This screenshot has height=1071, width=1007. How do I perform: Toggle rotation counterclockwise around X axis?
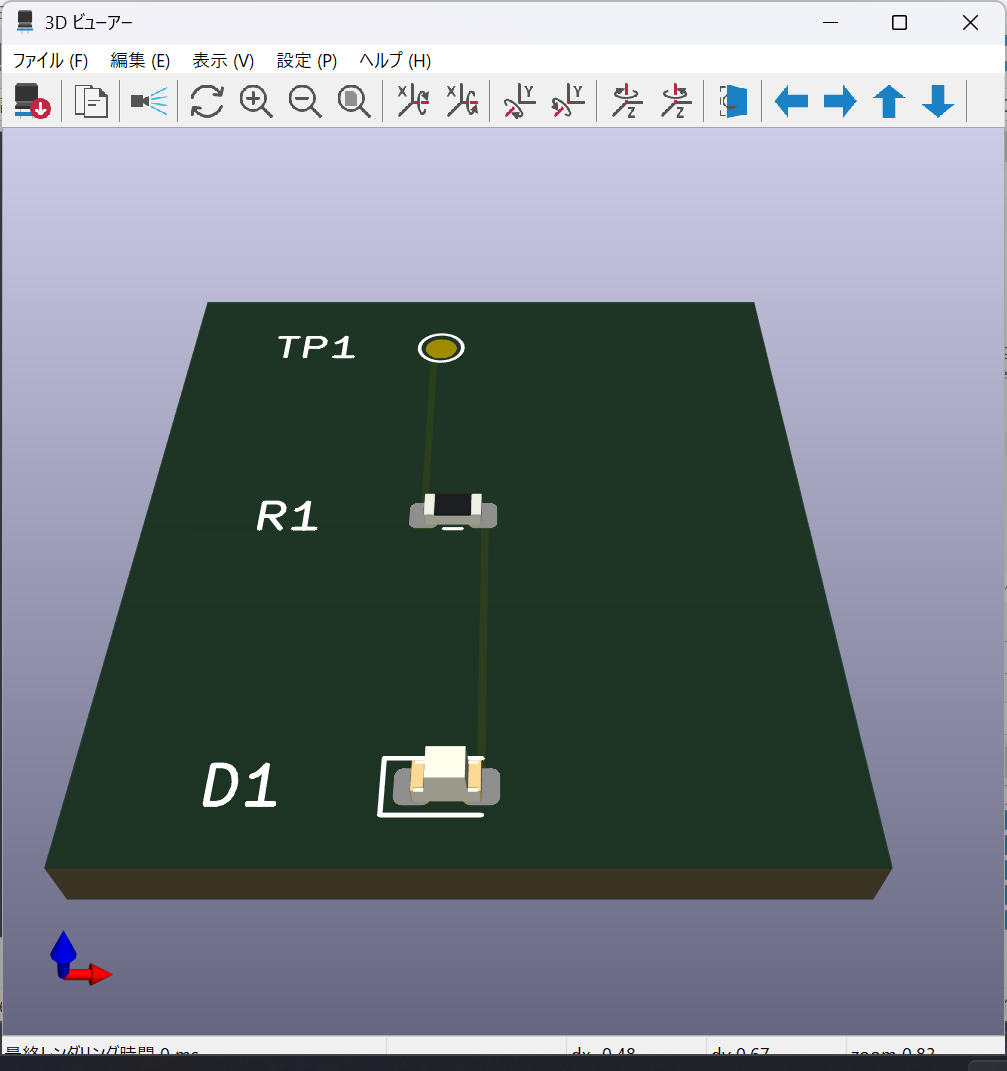click(x=462, y=101)
